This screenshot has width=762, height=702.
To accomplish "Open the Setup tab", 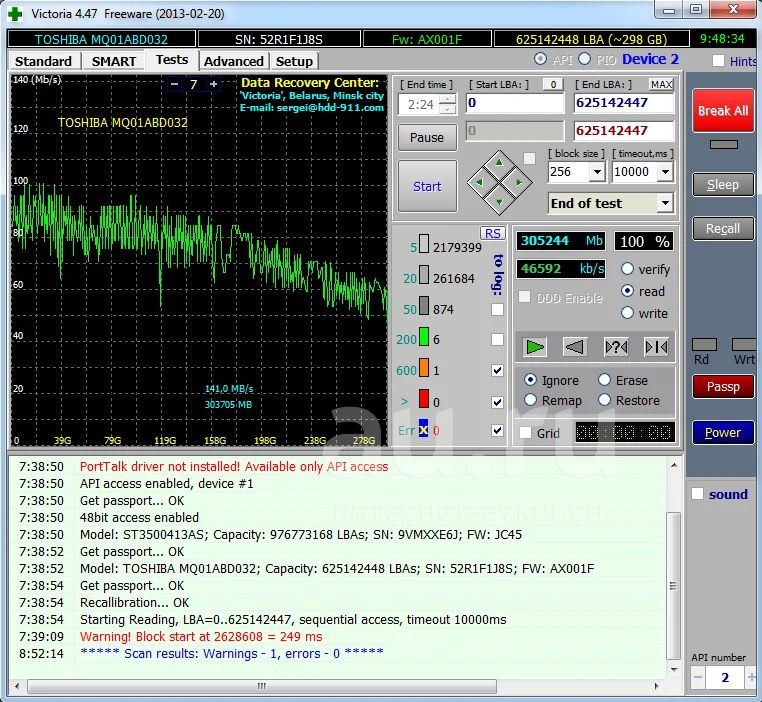I will [294, 61].
